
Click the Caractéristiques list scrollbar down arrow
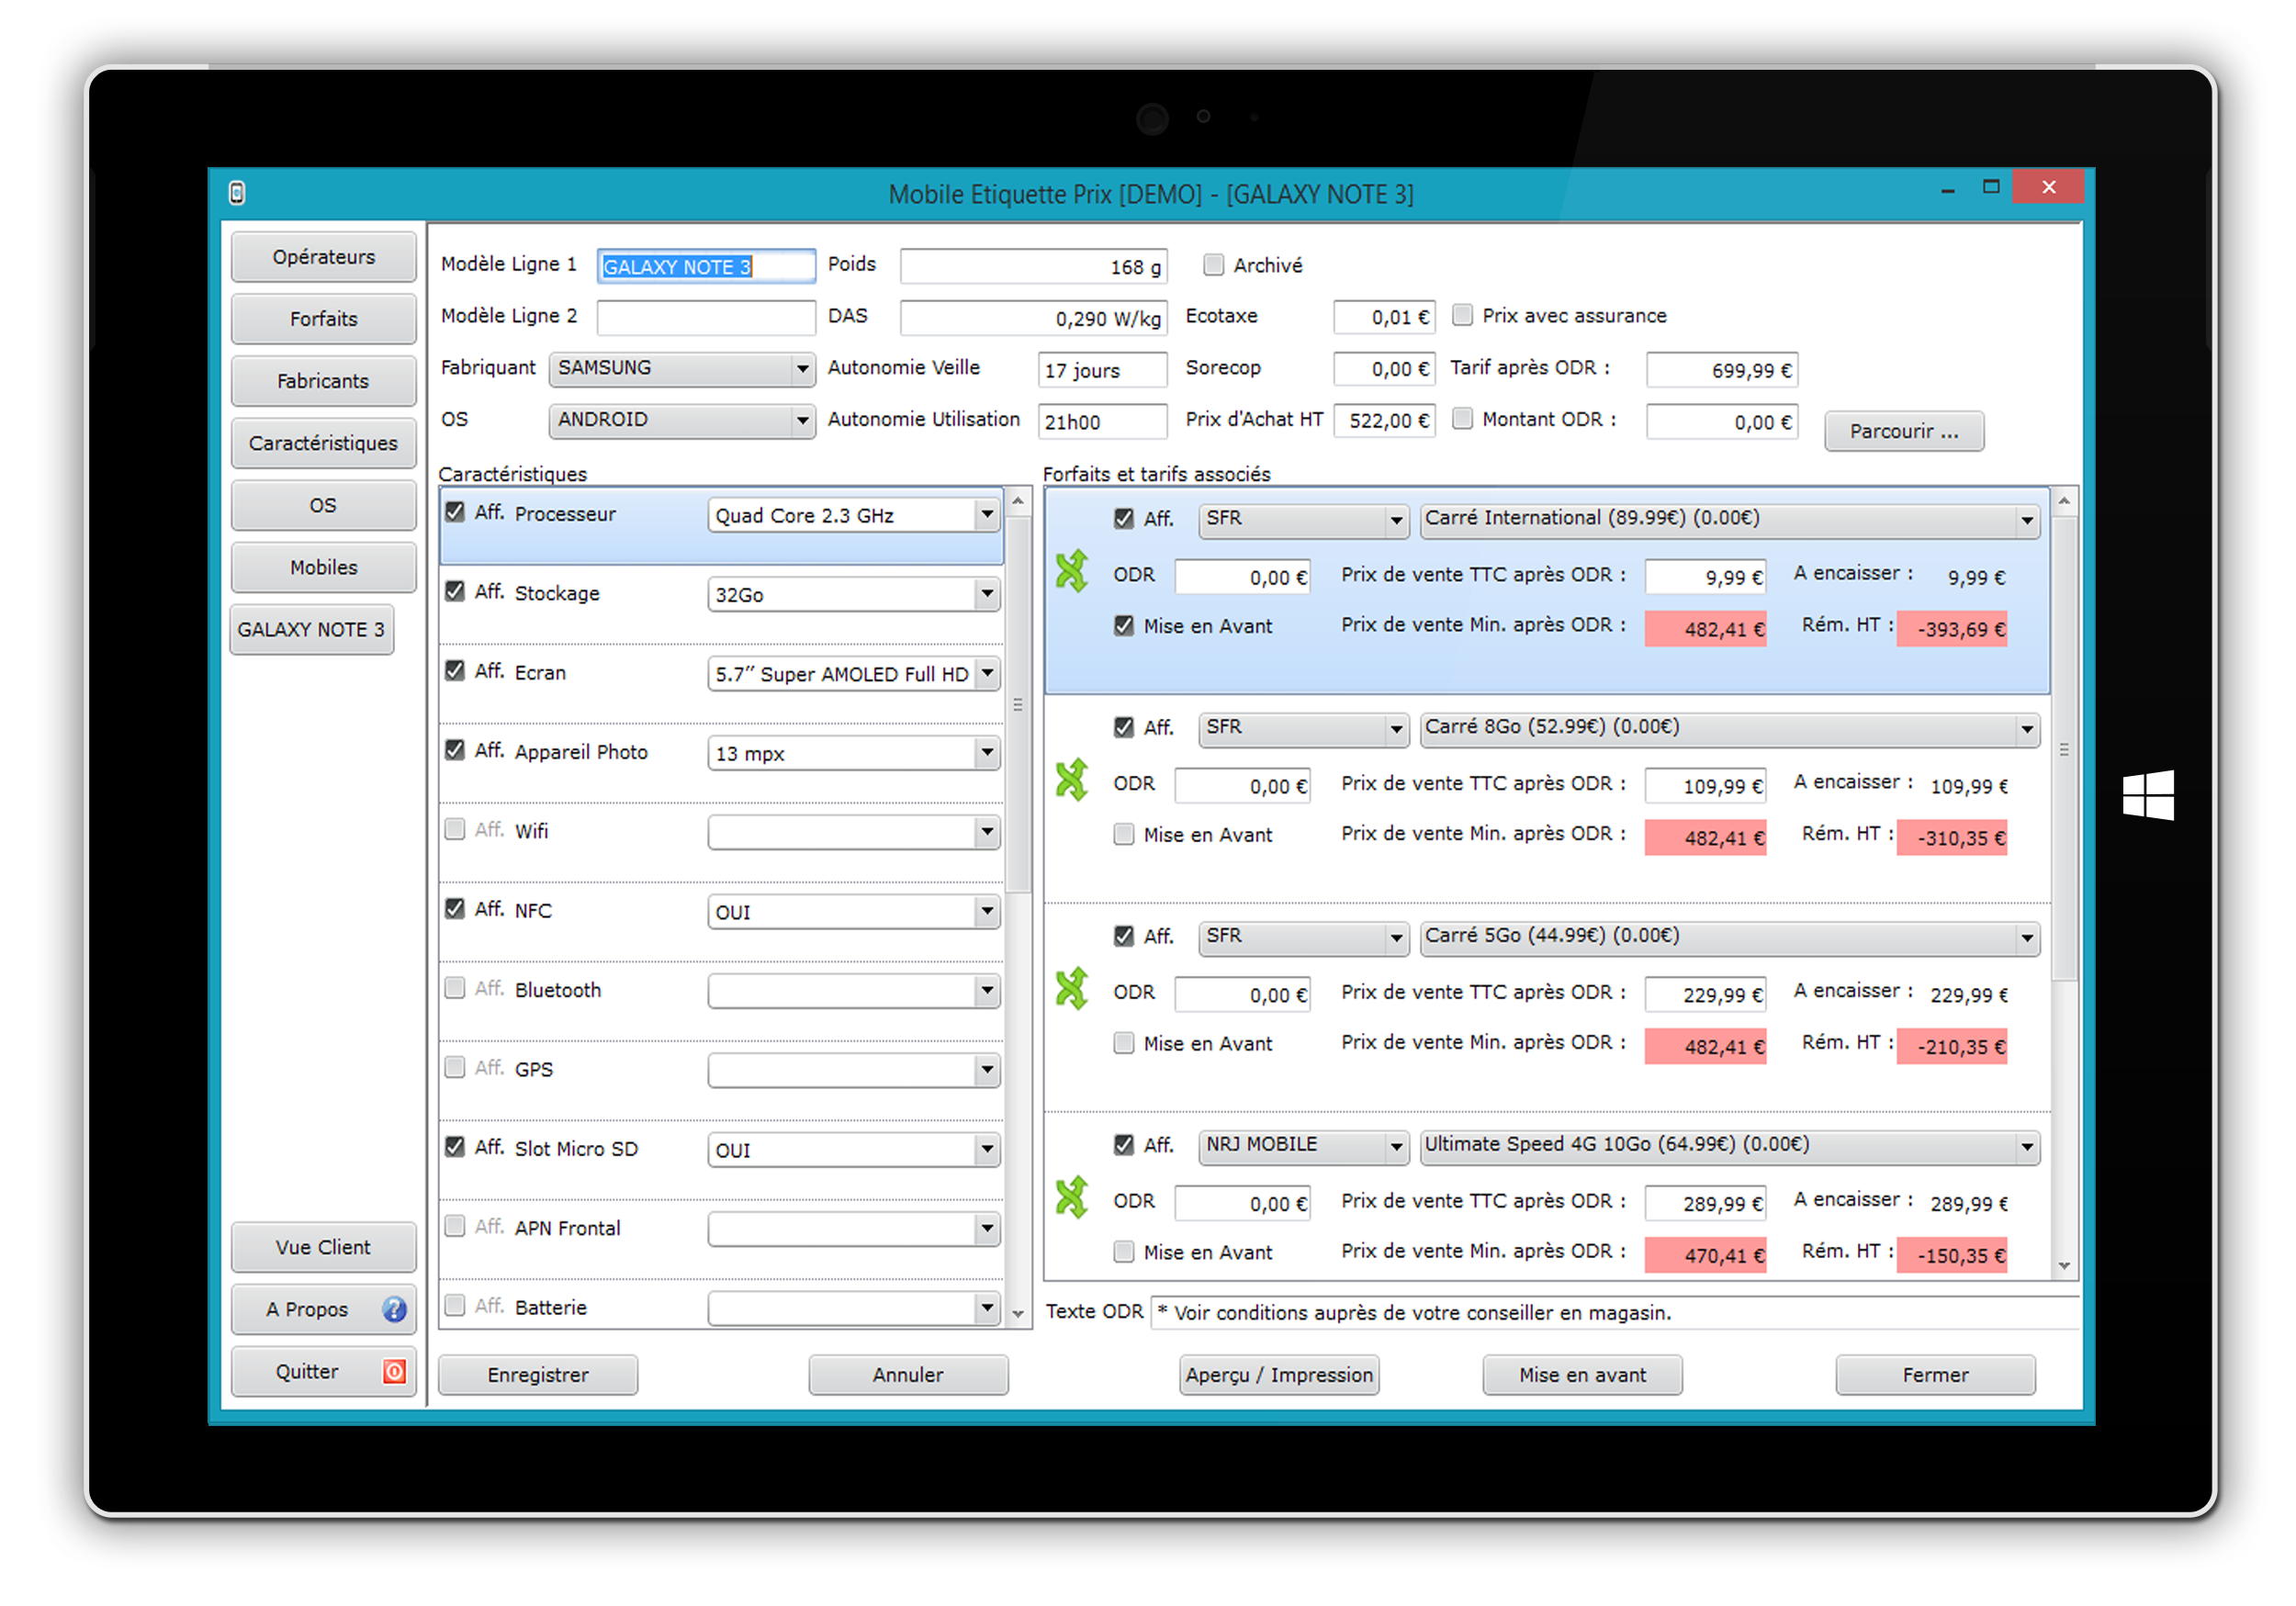tap(1018, 1314)
